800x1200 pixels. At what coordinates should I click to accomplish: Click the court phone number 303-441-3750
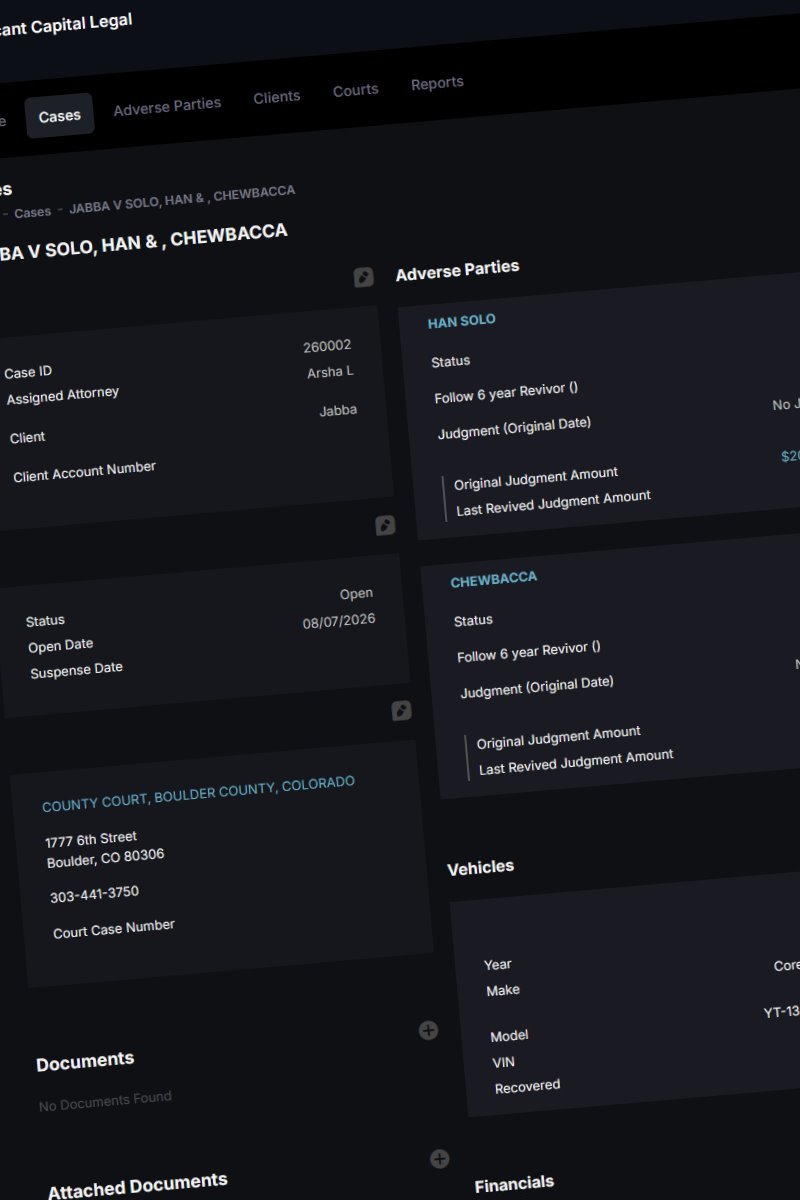pyautogui.click(x=94, y=894)
